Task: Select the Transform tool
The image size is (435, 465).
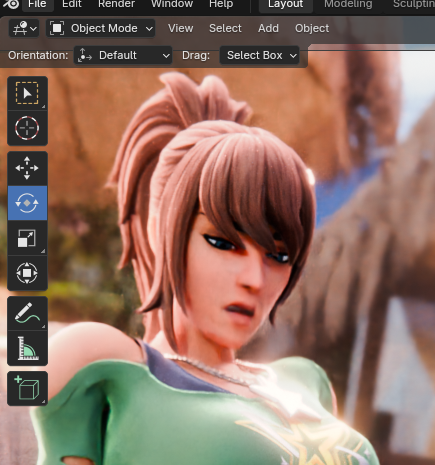Action: [27, 273]
